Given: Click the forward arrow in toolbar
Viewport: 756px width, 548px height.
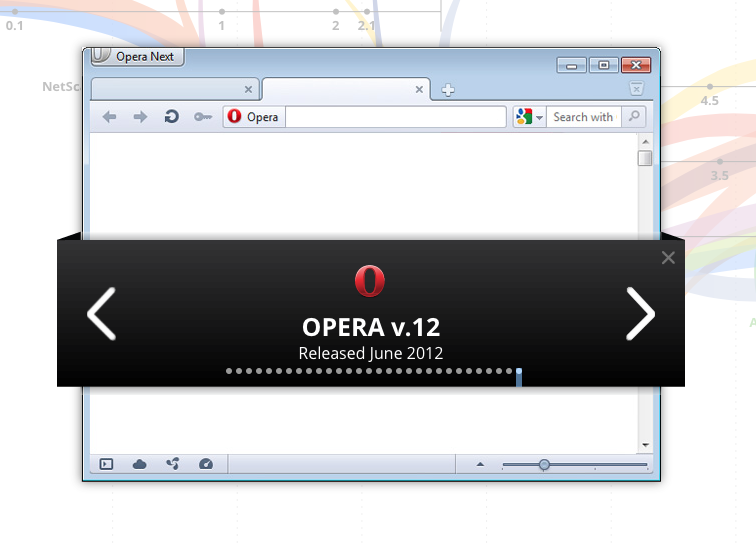Looking at the screenshot, I should [140, 117].
